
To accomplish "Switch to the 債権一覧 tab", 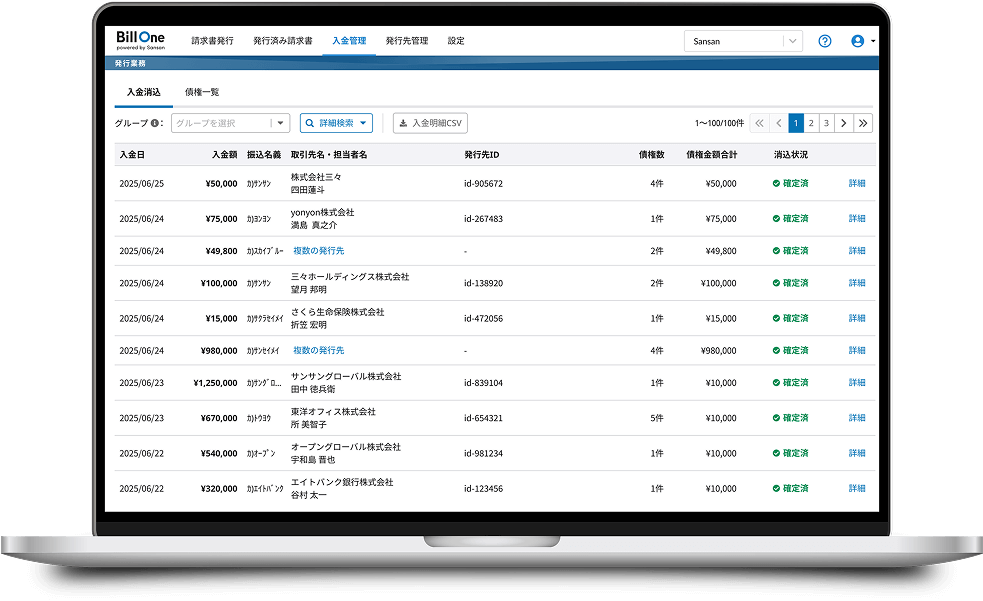I will point(202,92).
